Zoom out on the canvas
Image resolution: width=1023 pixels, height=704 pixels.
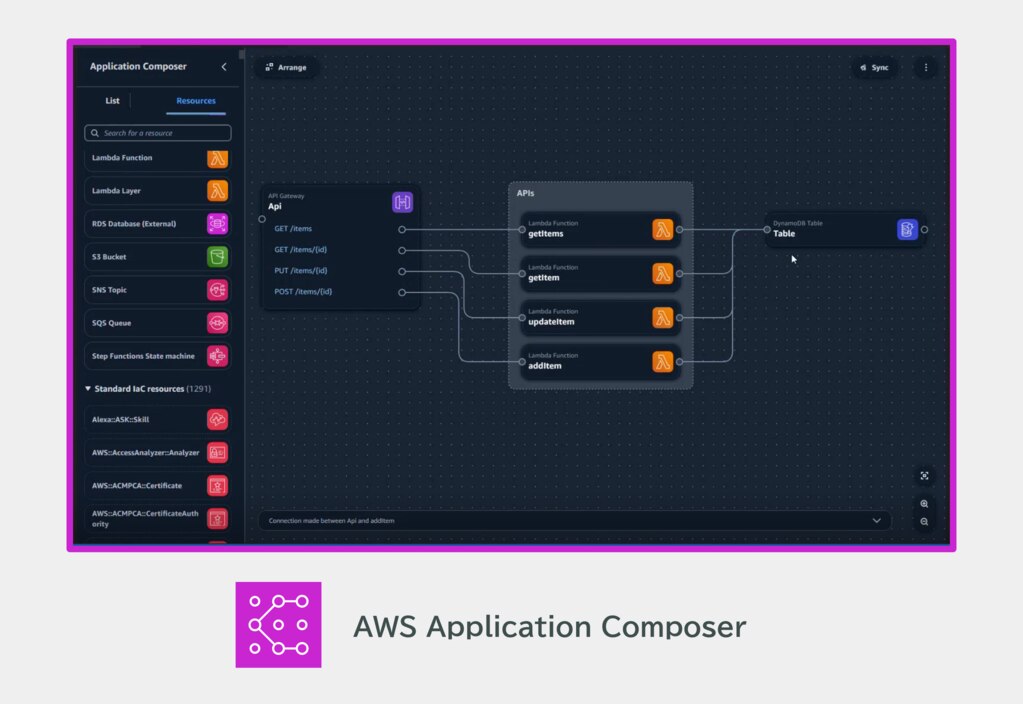click(924, 521)
